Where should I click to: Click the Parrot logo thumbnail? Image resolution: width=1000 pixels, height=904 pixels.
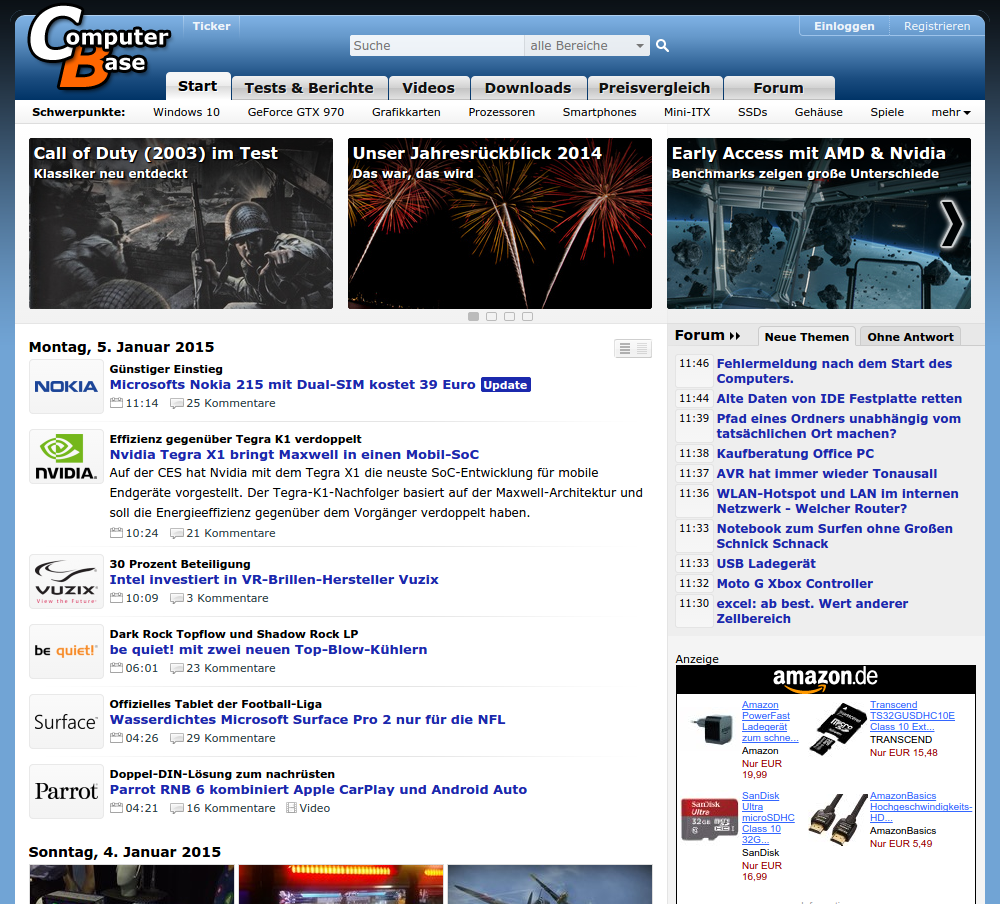(66, 791)
